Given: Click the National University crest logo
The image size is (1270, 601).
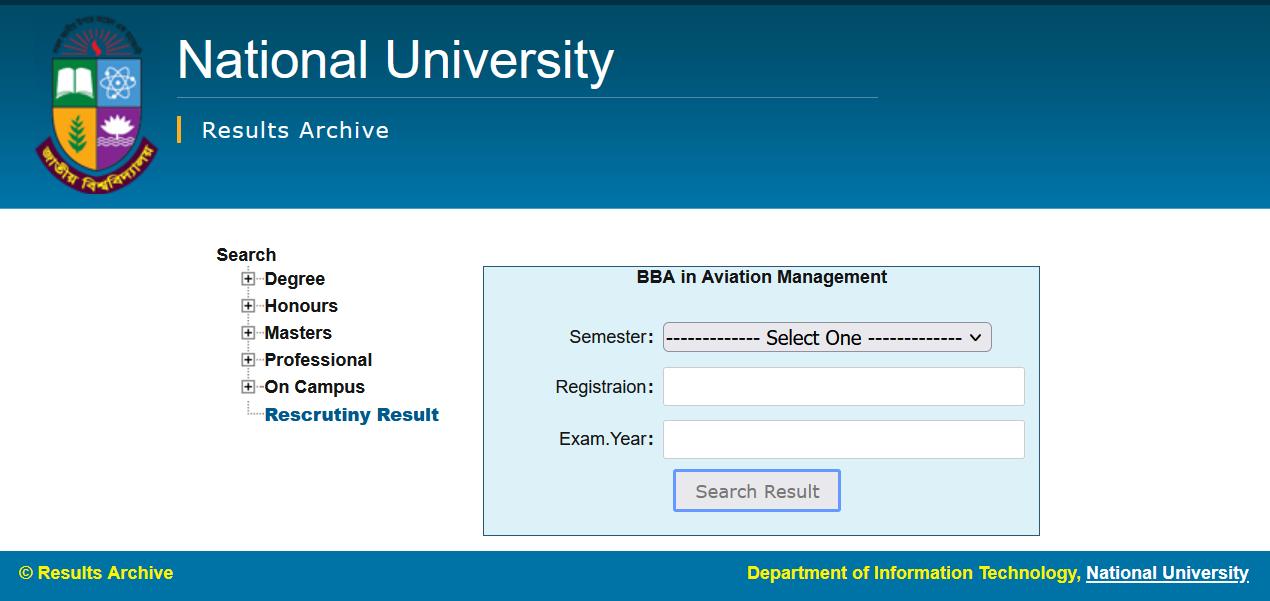Looking at the screenshot, I should (97, 106).
